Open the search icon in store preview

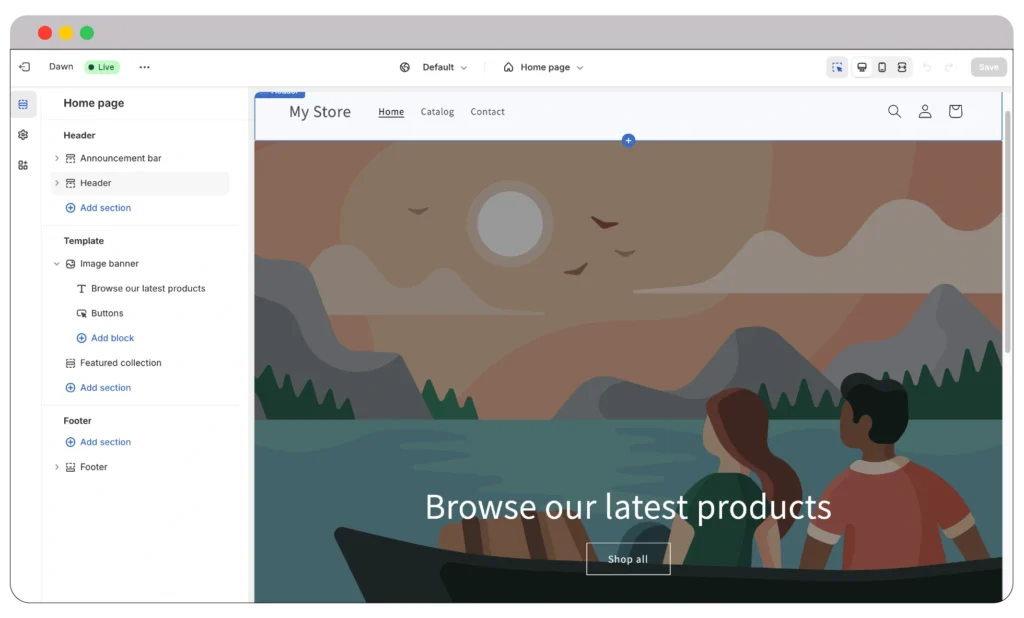click(894, 111)
